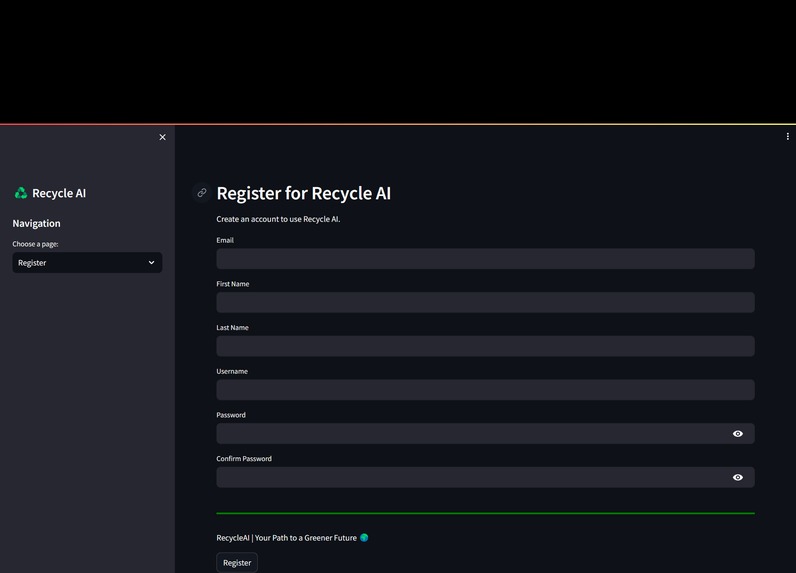Click the 'Recycle AI' sidebar title
The height and width of the screenshot is (573, 796).
click(x=59, y=193)
